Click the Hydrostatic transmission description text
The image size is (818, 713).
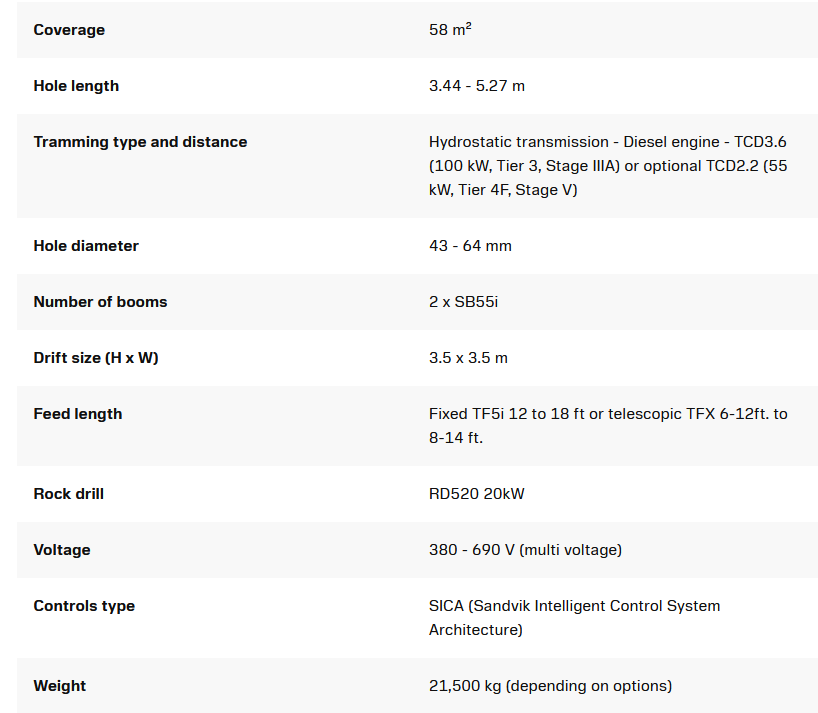point(608,166)
